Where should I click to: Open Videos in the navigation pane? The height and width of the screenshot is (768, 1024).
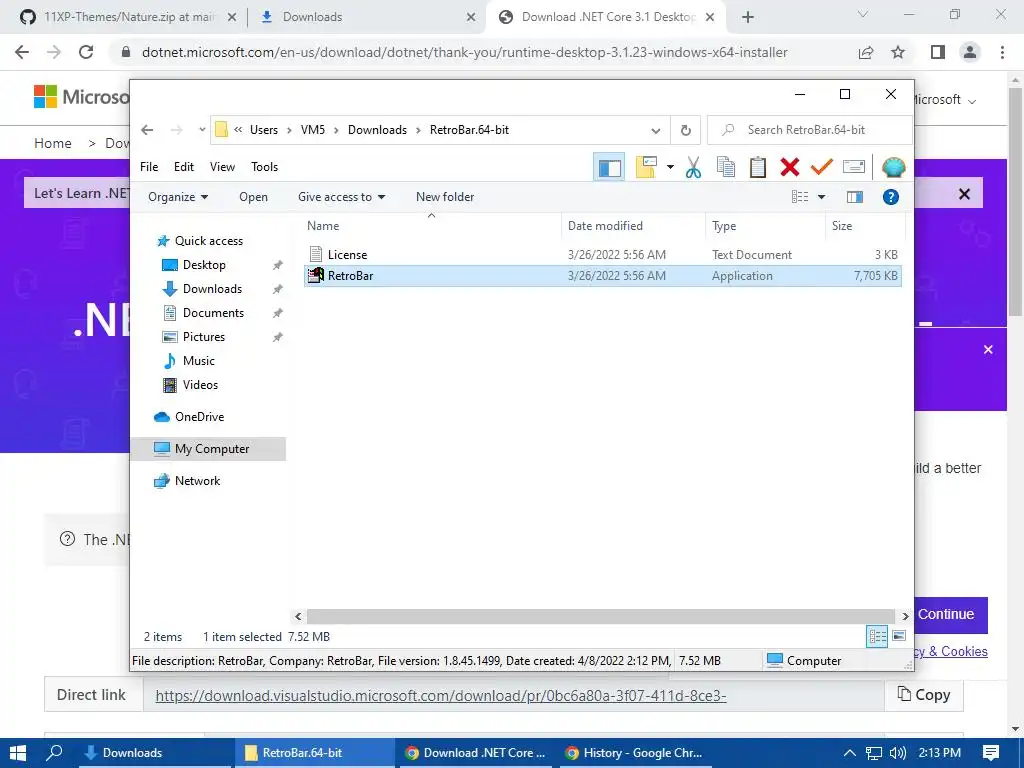pyautogui.click(x=200, y=385)
